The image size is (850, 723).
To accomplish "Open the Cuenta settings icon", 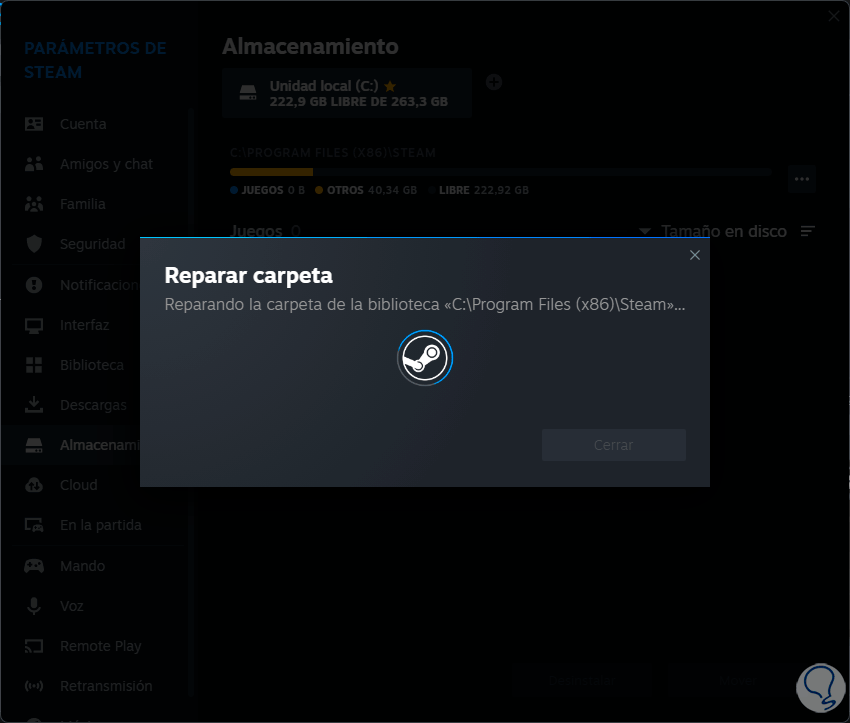I will point(34,124).
